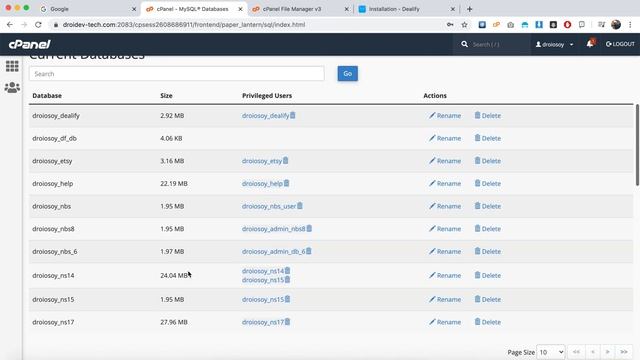640x360 pixels.
Task: Click the cPanel header search magnifier
Action: point(464,44)
